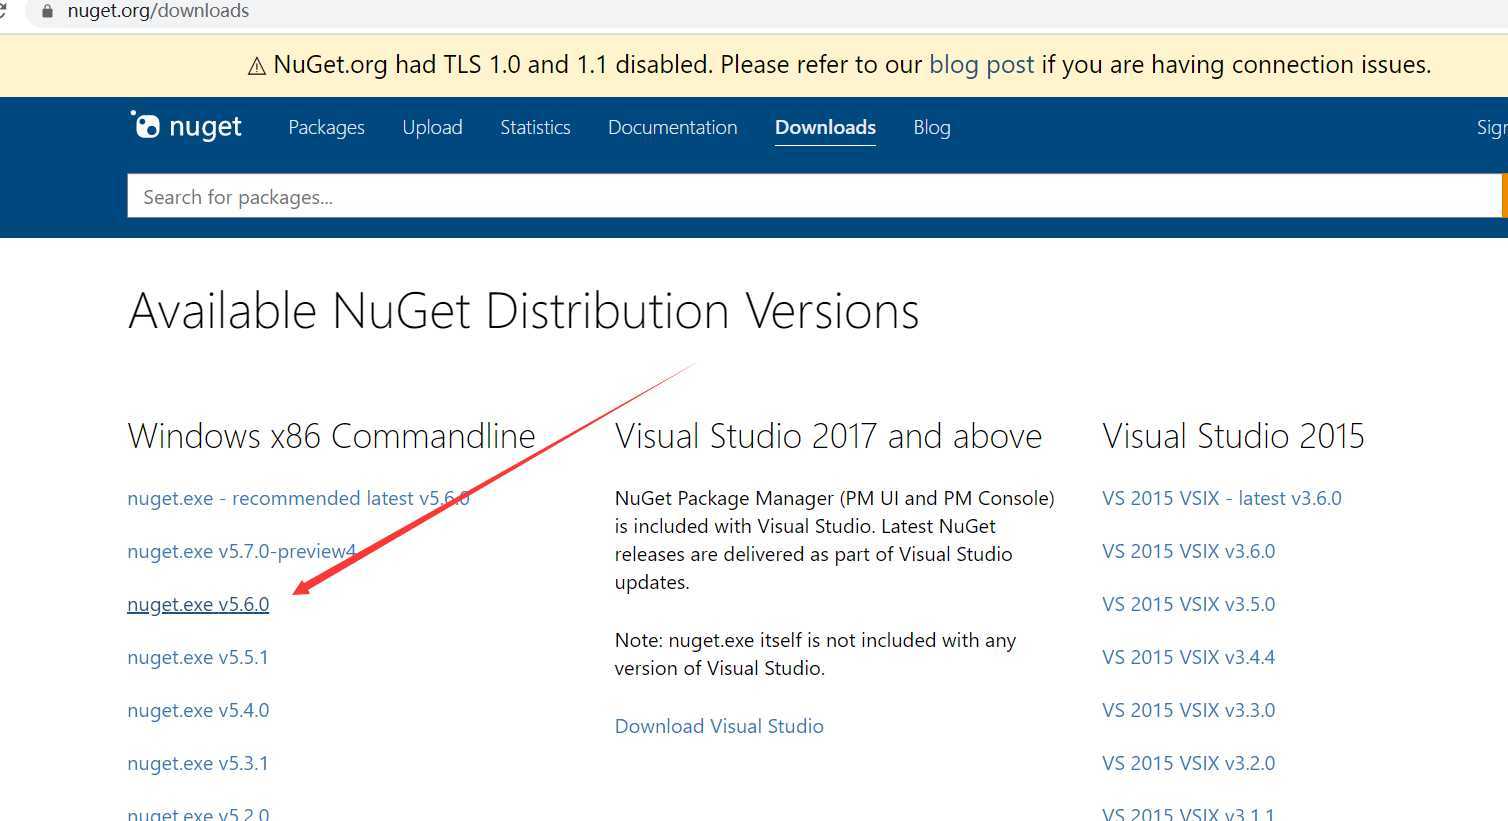The height and width of the screenshot is (821, 1508).
Task: Open the Packages menu item
Action: tap(326, 127)
